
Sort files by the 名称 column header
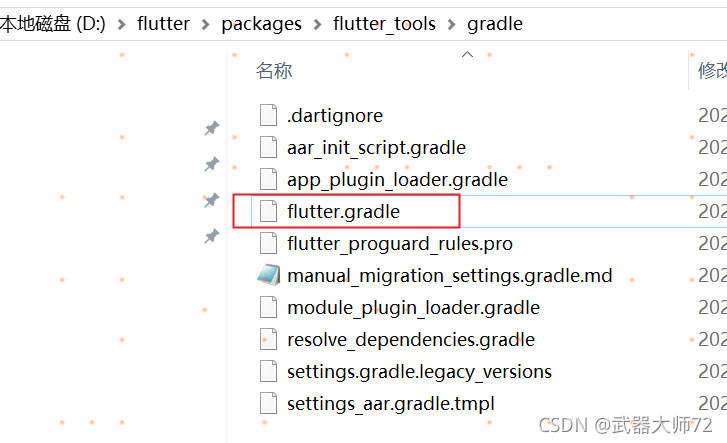pyautogui.click(x=274, y=71)
